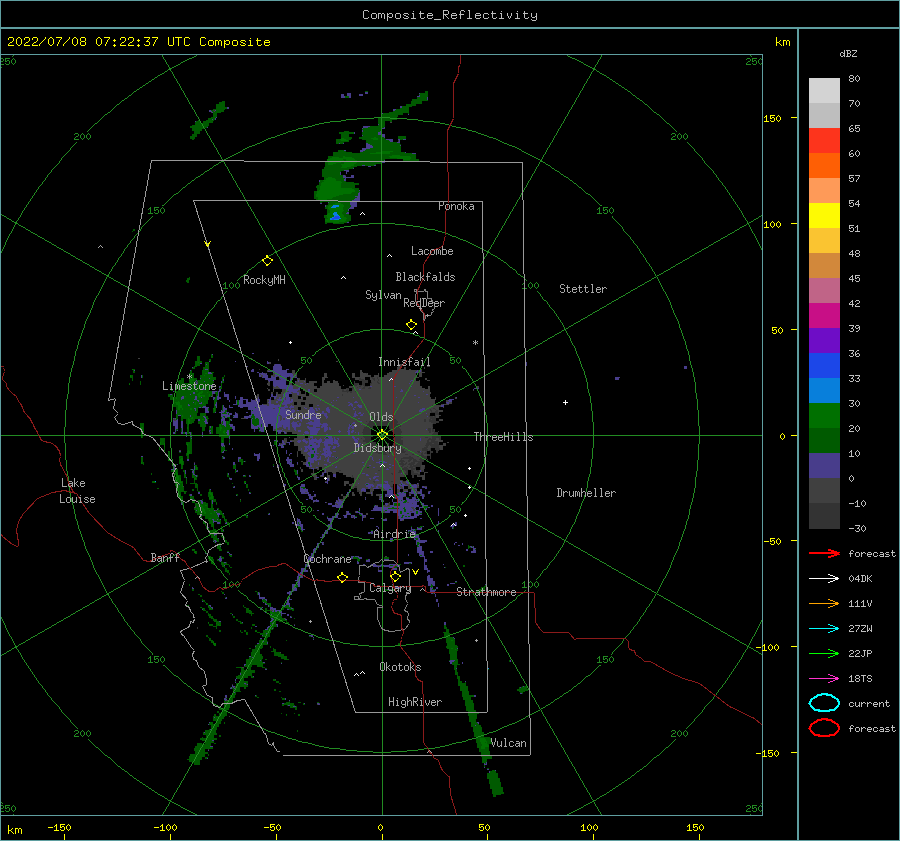The height and width of the screenshot is (841, 900).
Task: Click the Olds town label
Action: tap(381, 417)
